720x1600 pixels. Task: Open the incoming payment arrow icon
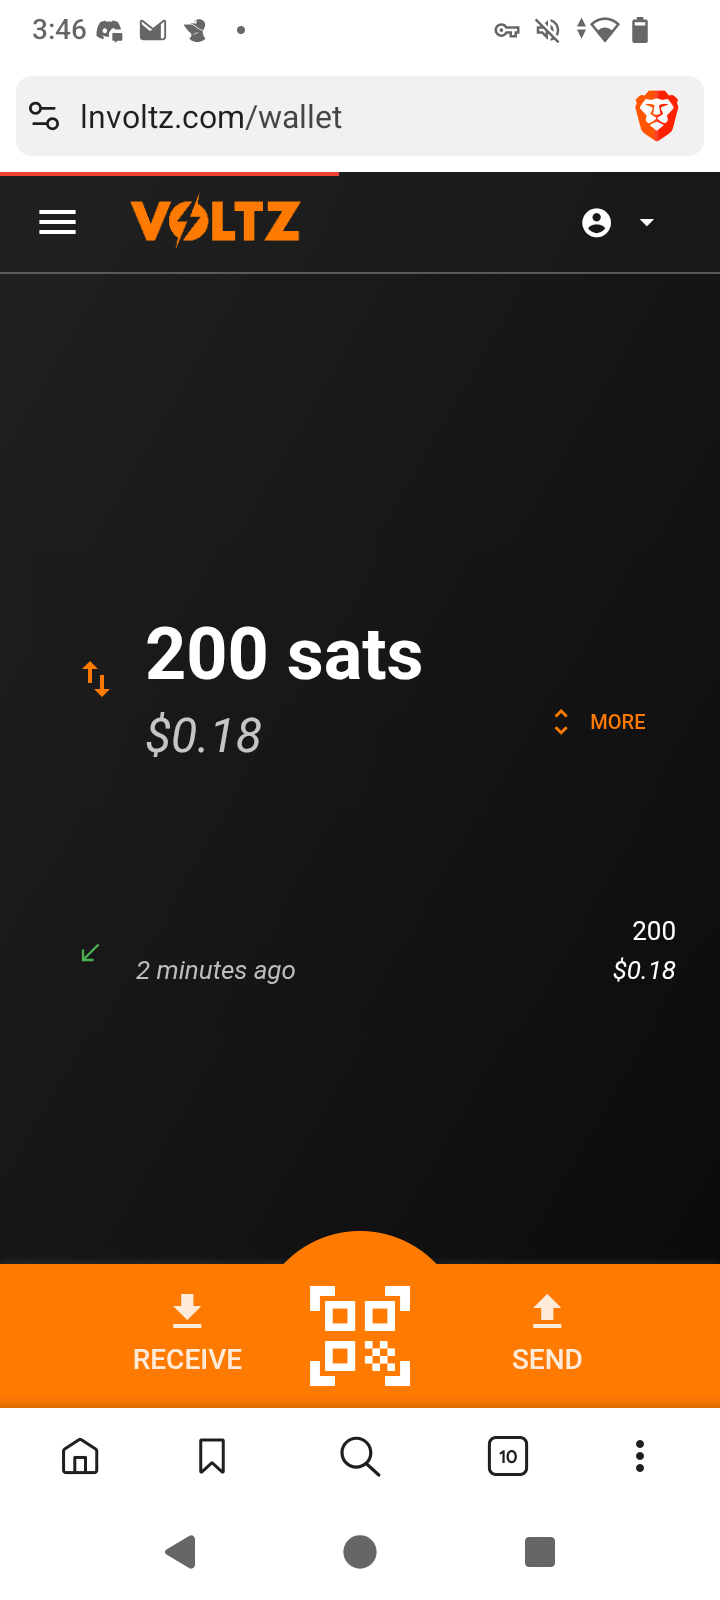pos(90,953)
